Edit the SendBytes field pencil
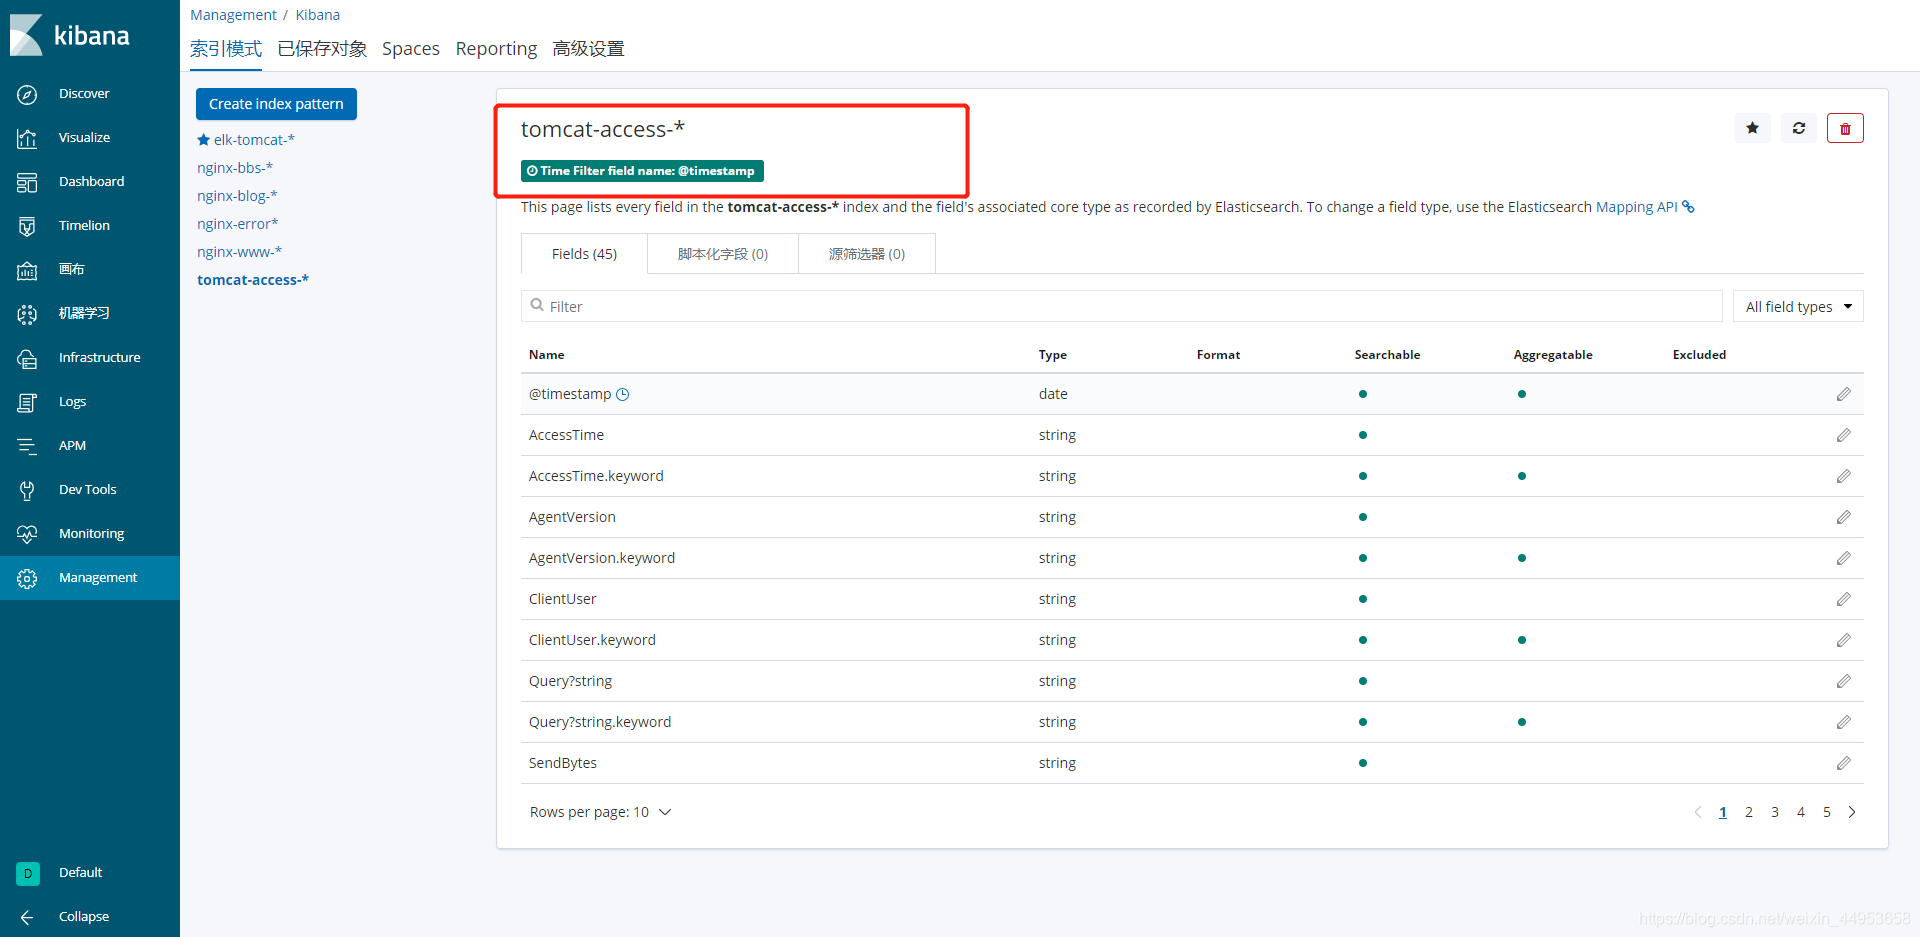The width and height of the screenshot is (1920, 937). [1844, 763]
